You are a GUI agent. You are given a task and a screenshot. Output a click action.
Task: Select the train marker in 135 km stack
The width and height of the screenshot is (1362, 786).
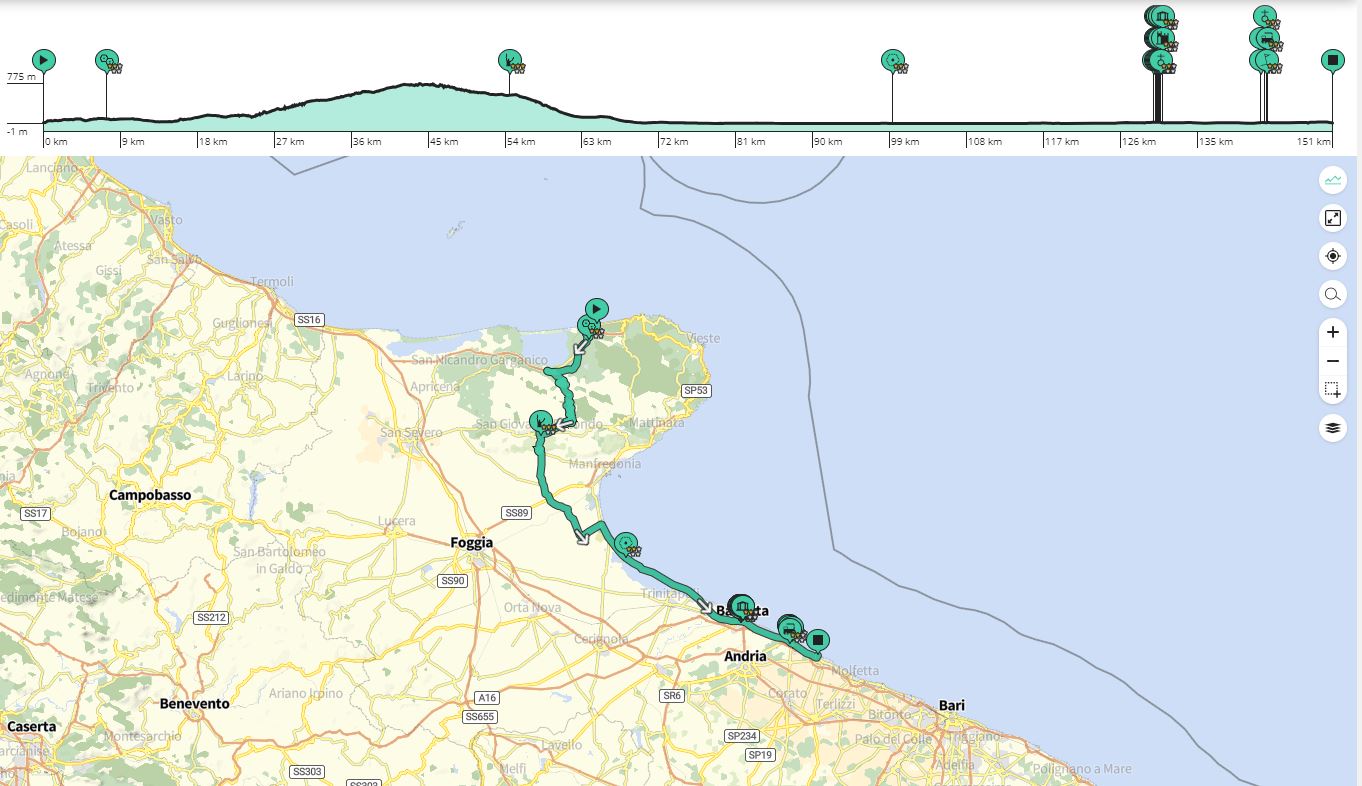click(1267, 38)
